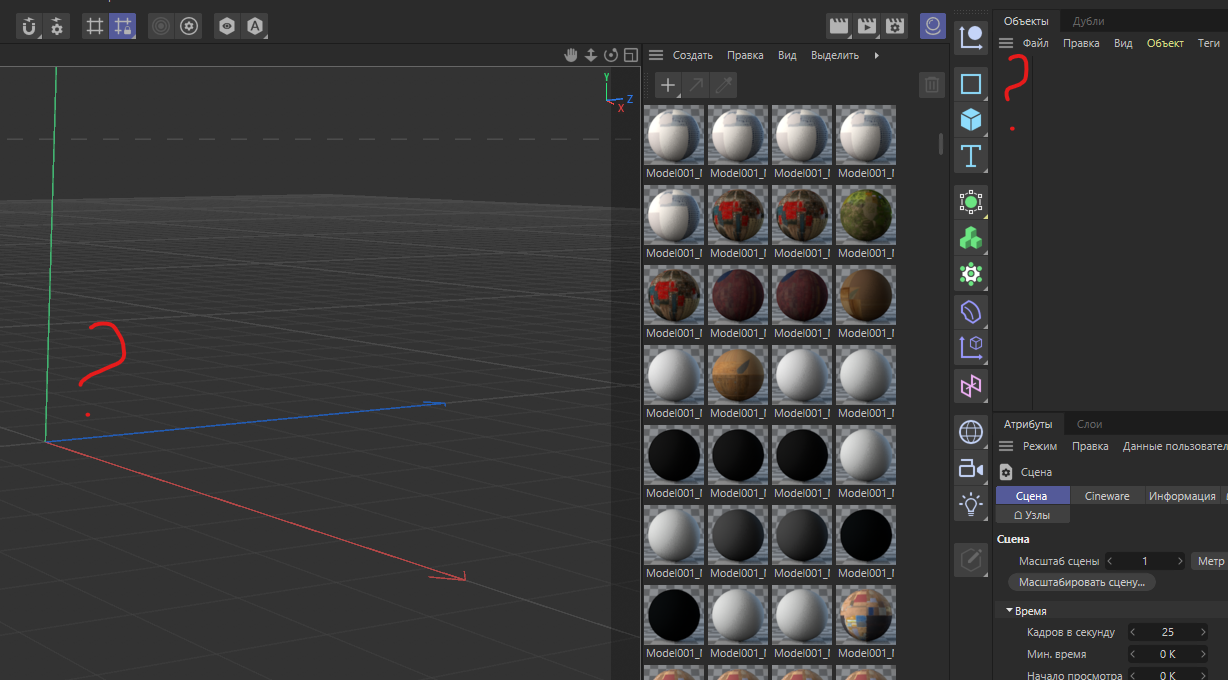Open attributes manager hamburger menu

click(1005, 446)
